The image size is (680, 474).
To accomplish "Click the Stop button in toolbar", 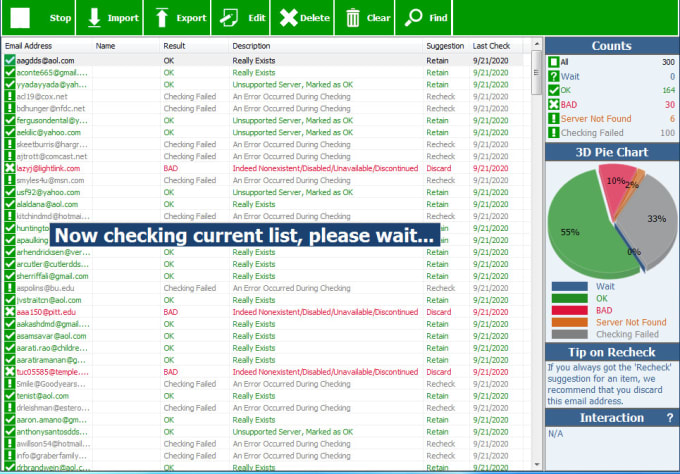I will pos(41,18).
